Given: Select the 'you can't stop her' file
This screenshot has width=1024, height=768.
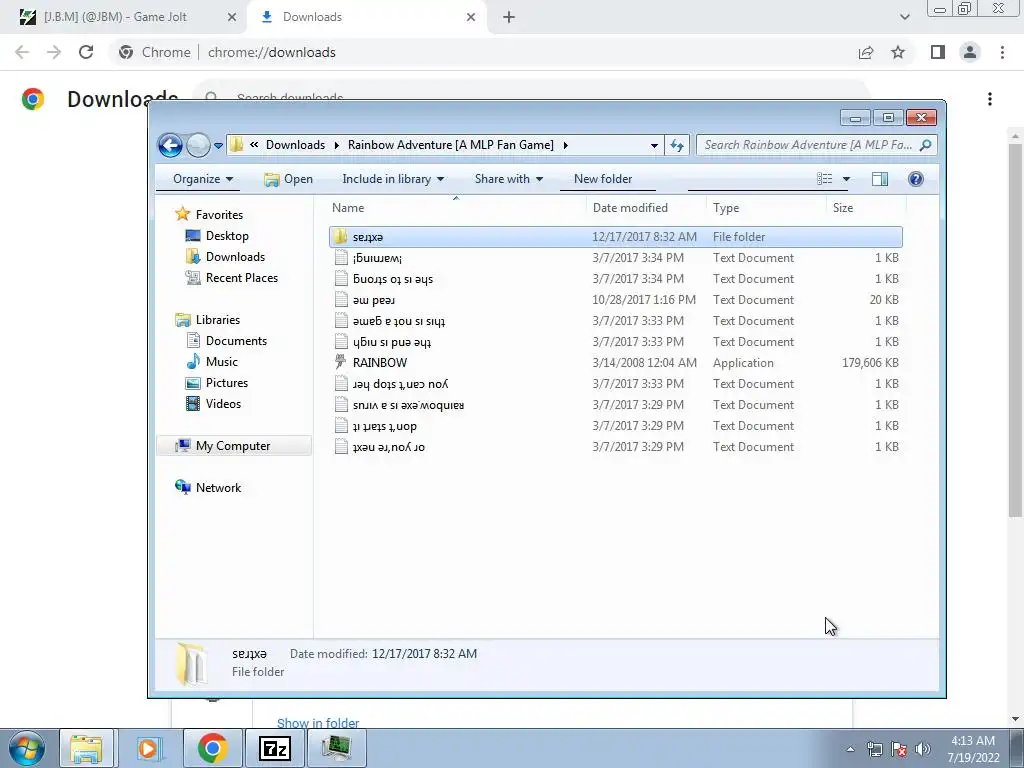Looking at the screenshot, I should coord(616,384).
